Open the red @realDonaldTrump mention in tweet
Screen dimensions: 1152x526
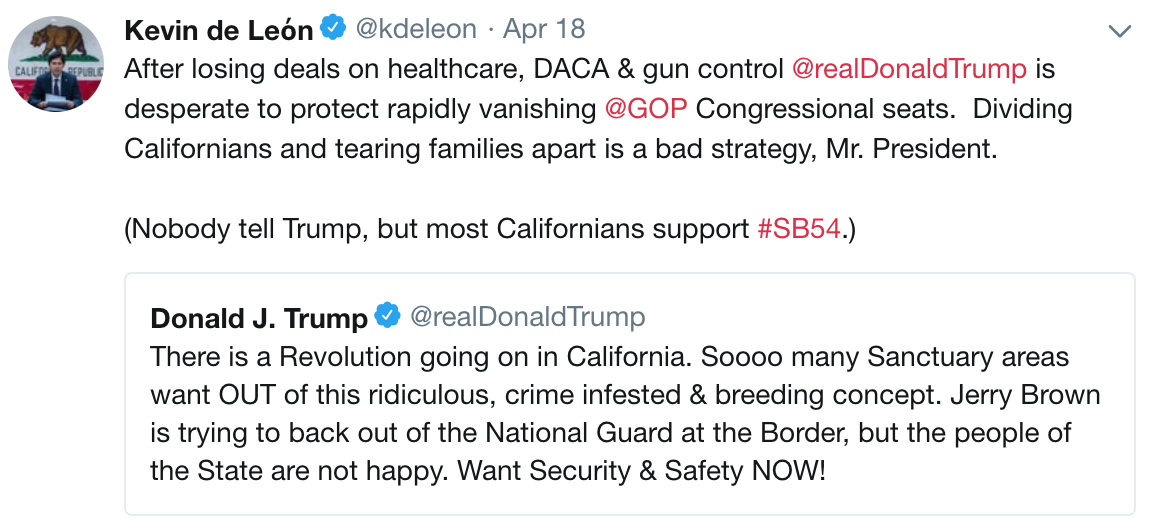908,69
